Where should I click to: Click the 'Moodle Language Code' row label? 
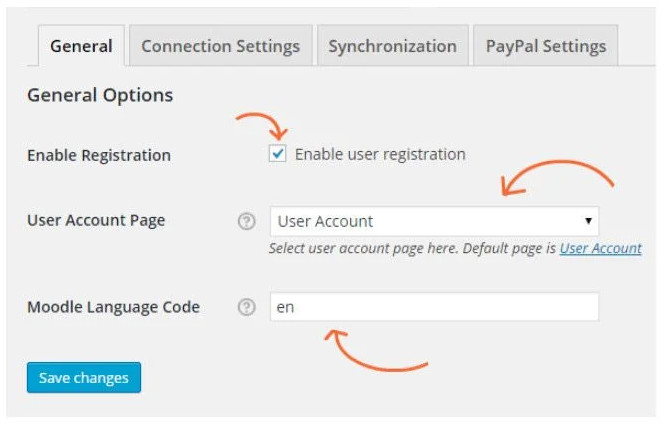(x=114, y=307)
